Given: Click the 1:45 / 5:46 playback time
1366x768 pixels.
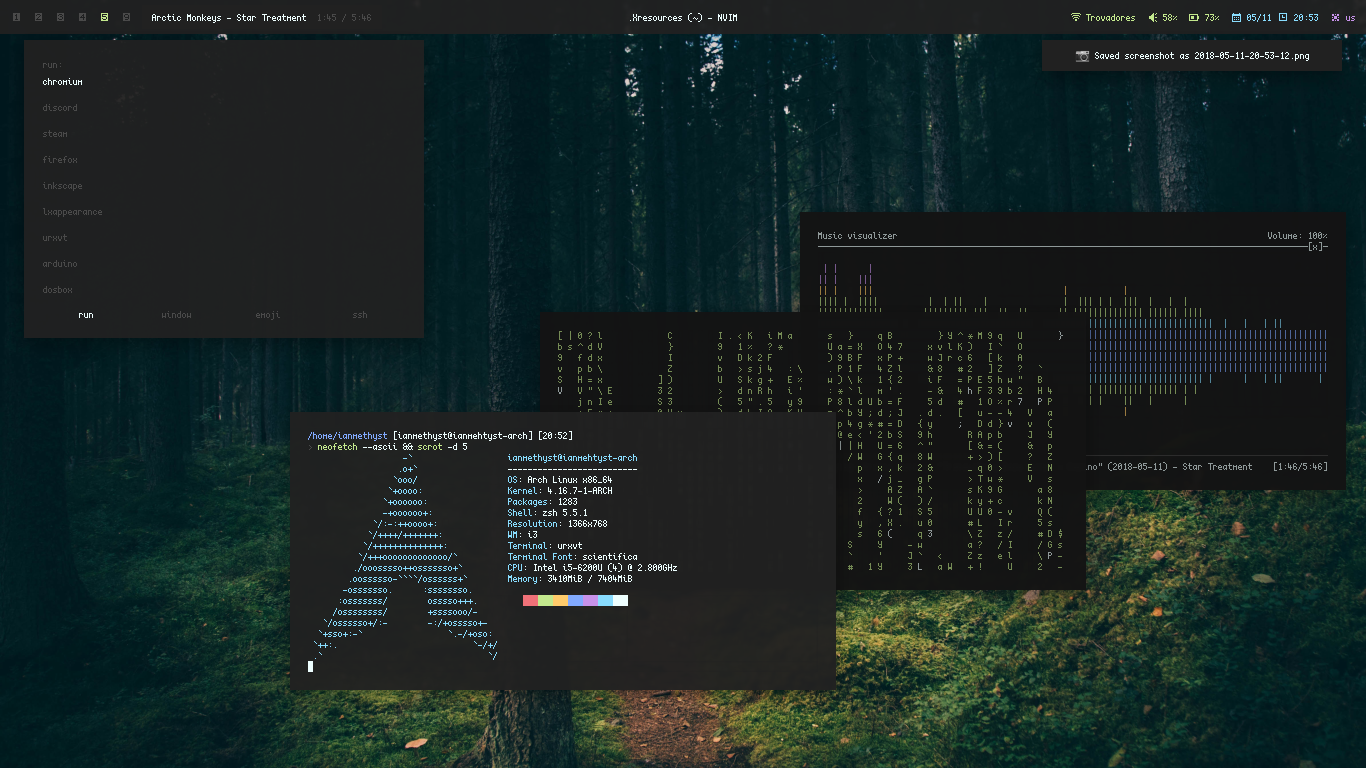Looking at the screenshot, I should click(x=344, y=18).
